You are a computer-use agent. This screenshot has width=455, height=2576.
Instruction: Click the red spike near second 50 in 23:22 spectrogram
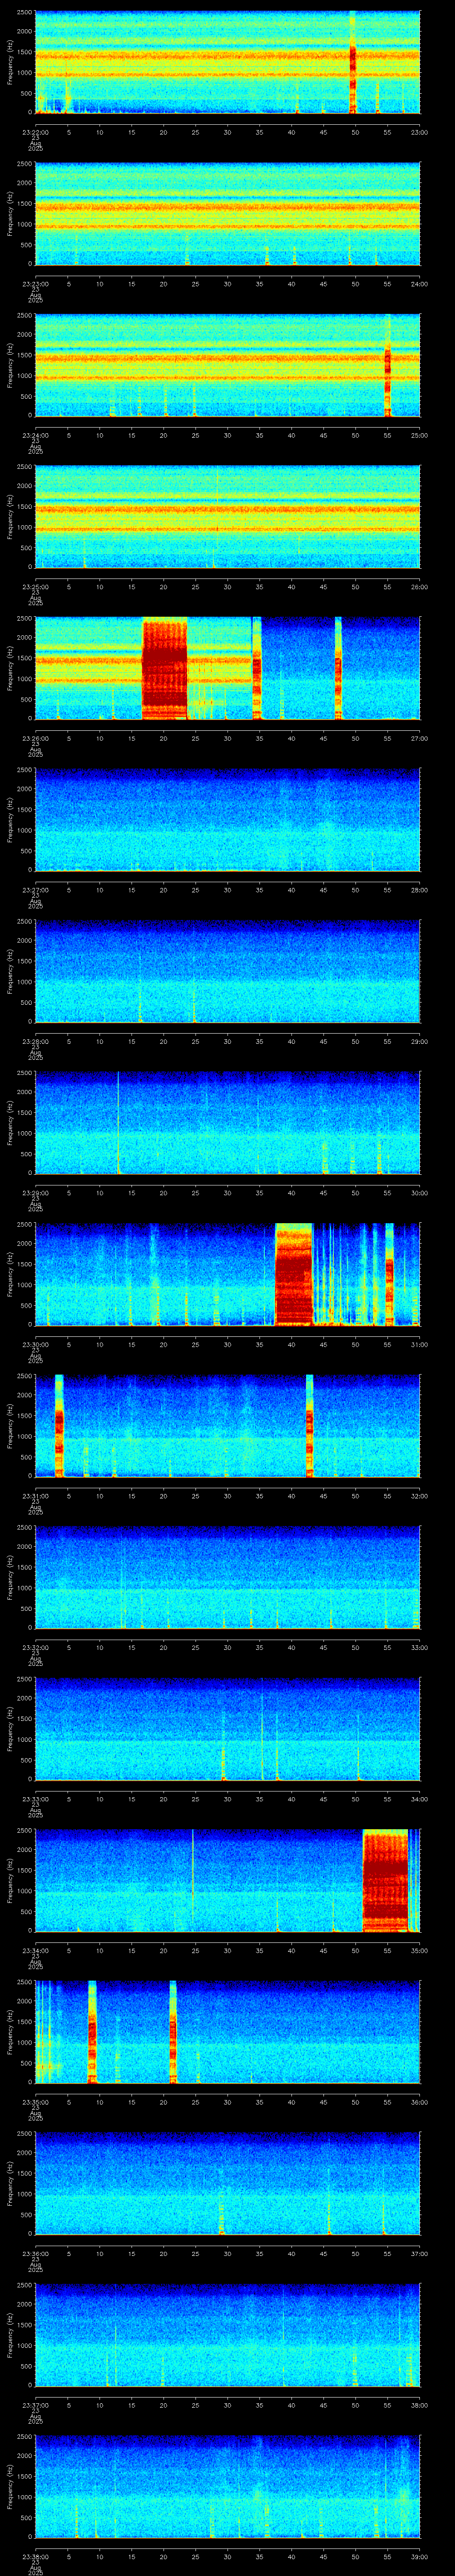pyautogui.click(x=353, y=62)
